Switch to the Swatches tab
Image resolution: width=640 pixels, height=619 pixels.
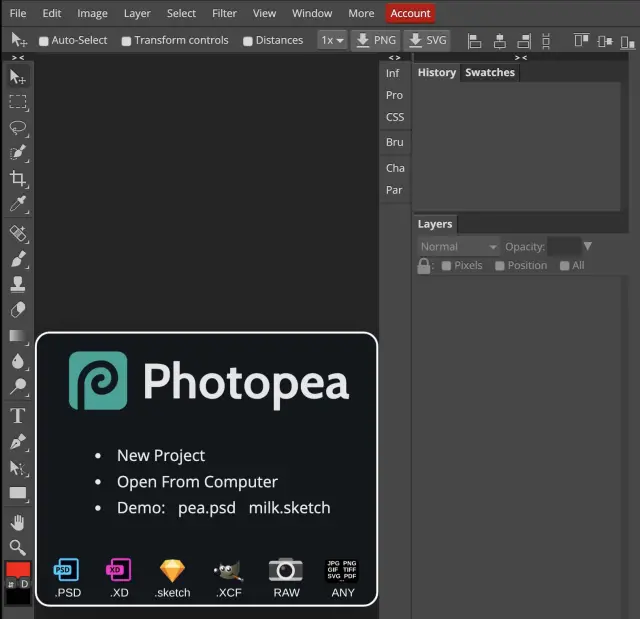pyautogui.click(x=490, y=73)
